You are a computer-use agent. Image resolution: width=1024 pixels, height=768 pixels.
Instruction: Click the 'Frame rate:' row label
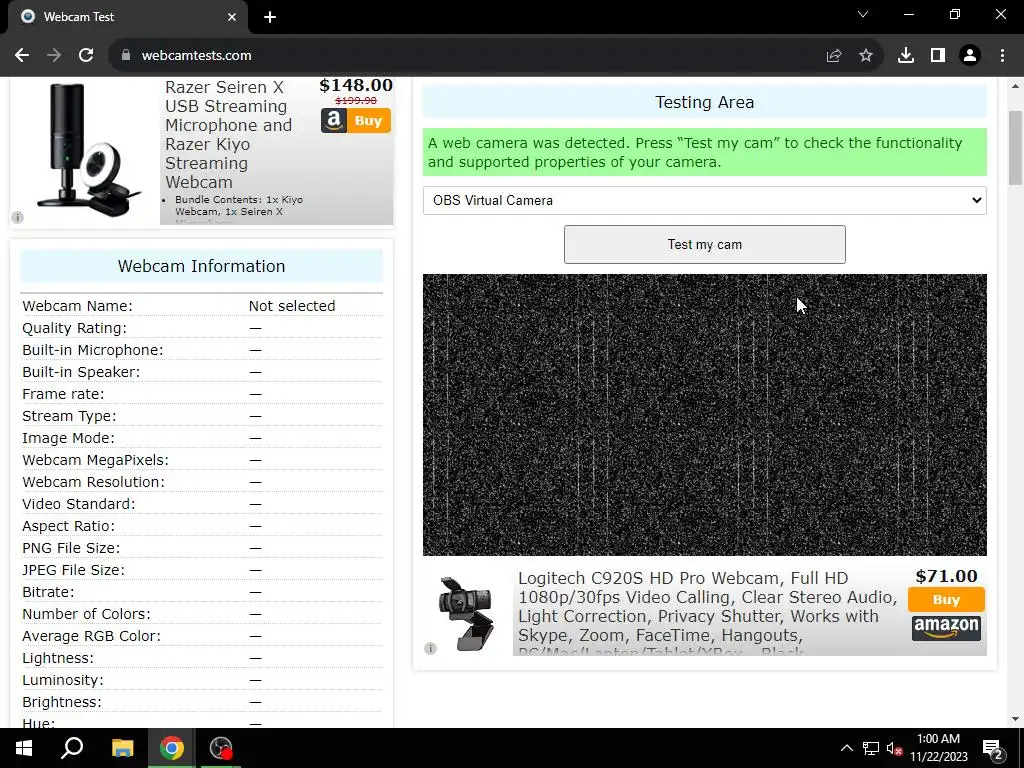click(x=63, y=394)
